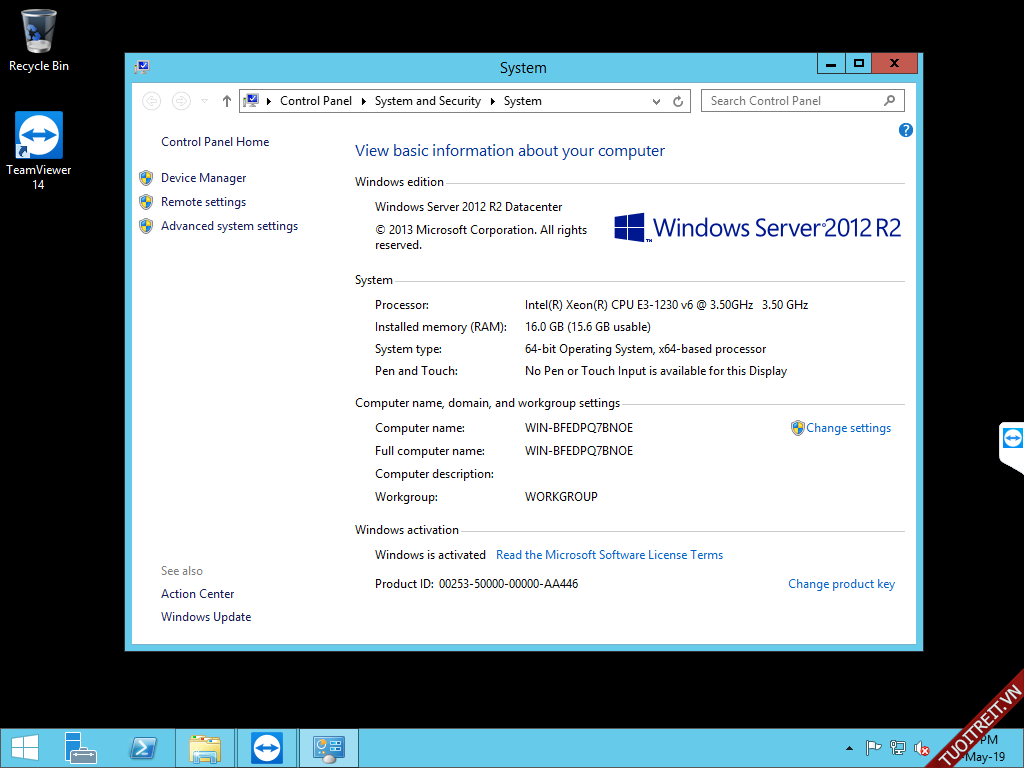Screen dimensions: 1024x768
Task: Launch Windows PowerShell from the taskbar
Action: click(x=143, y=748)
